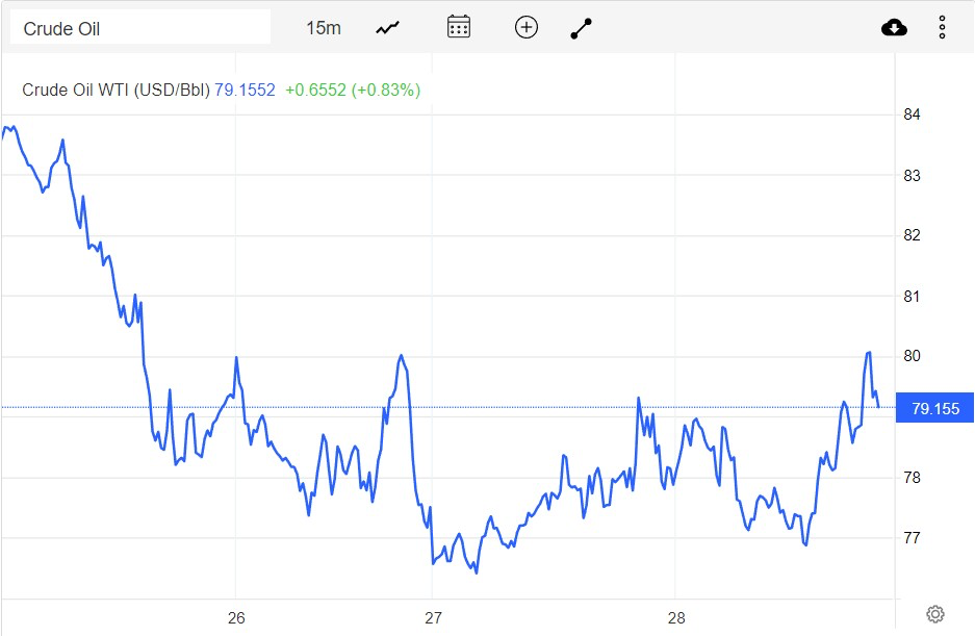Click the blue 79.155 current price tag
Image resolution: width=977 pixels, height=637 pixels.
click(x=935, y=408)
